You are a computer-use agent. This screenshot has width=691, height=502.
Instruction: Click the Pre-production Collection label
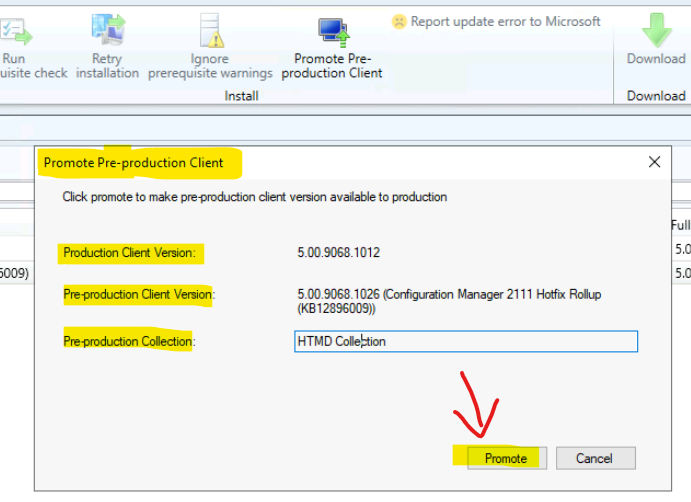click(x=129, y=341)
